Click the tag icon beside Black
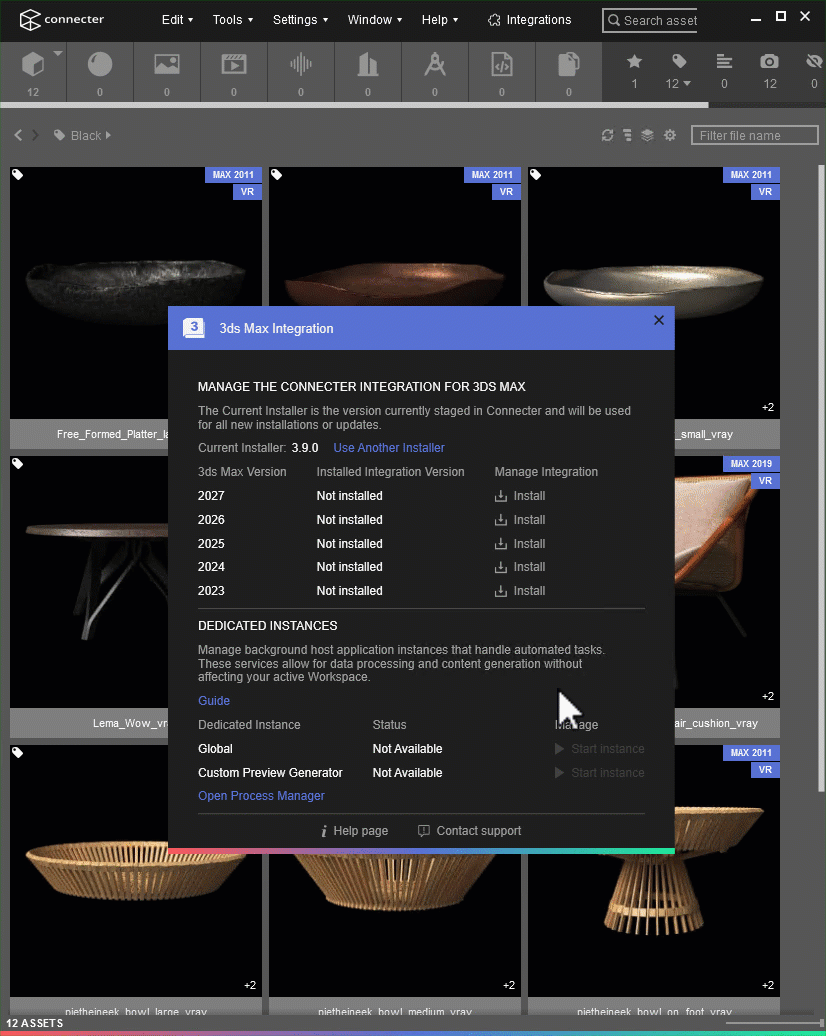The height and width of the screenshot is (1036, 826). [x=59, y=135]
